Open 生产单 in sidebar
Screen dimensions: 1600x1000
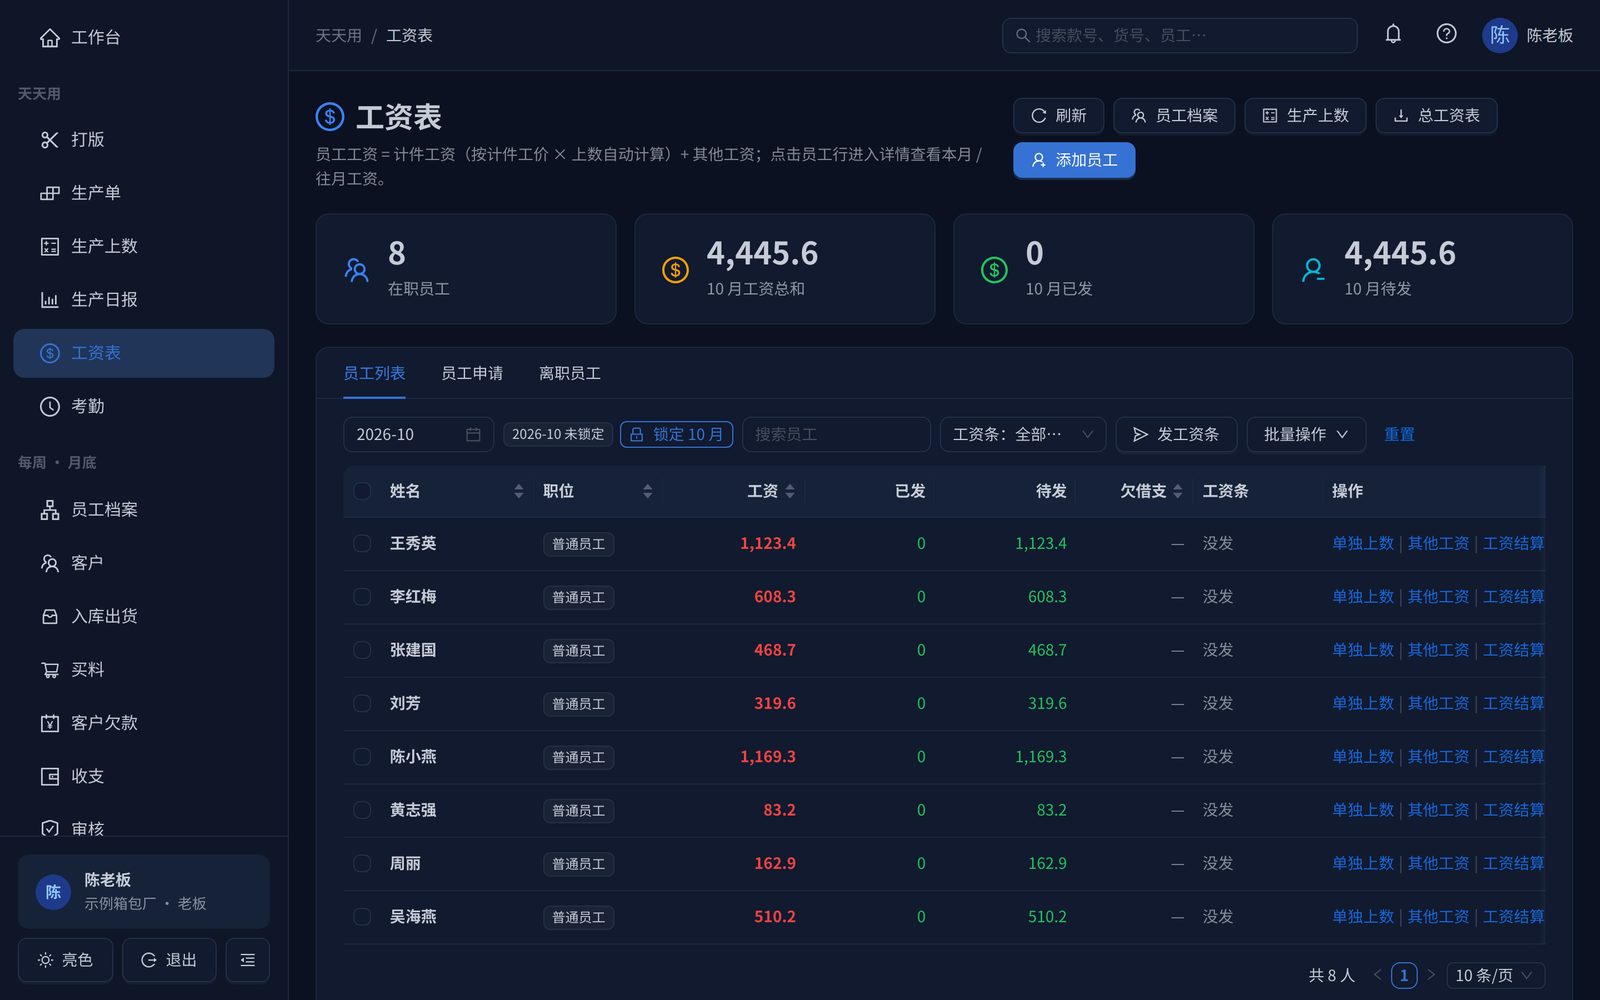(144, 193)
